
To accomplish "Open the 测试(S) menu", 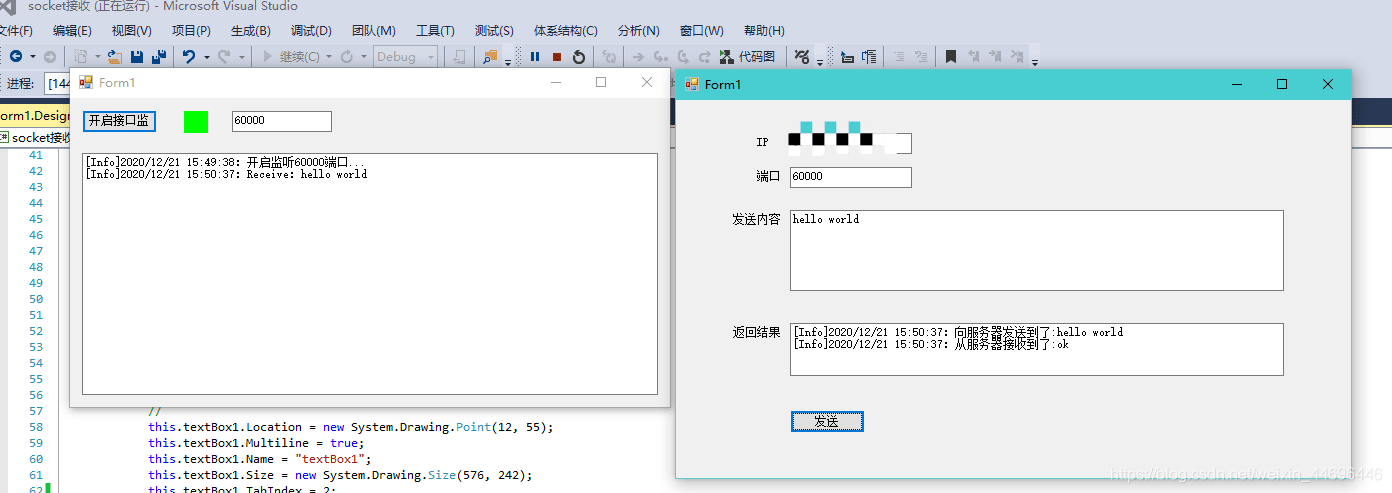I will coord(494,31).
